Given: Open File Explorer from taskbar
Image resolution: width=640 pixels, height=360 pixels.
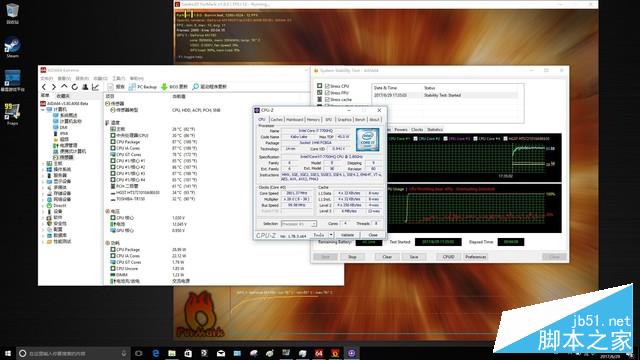Looking at the screenshot, I should point(172,353).
